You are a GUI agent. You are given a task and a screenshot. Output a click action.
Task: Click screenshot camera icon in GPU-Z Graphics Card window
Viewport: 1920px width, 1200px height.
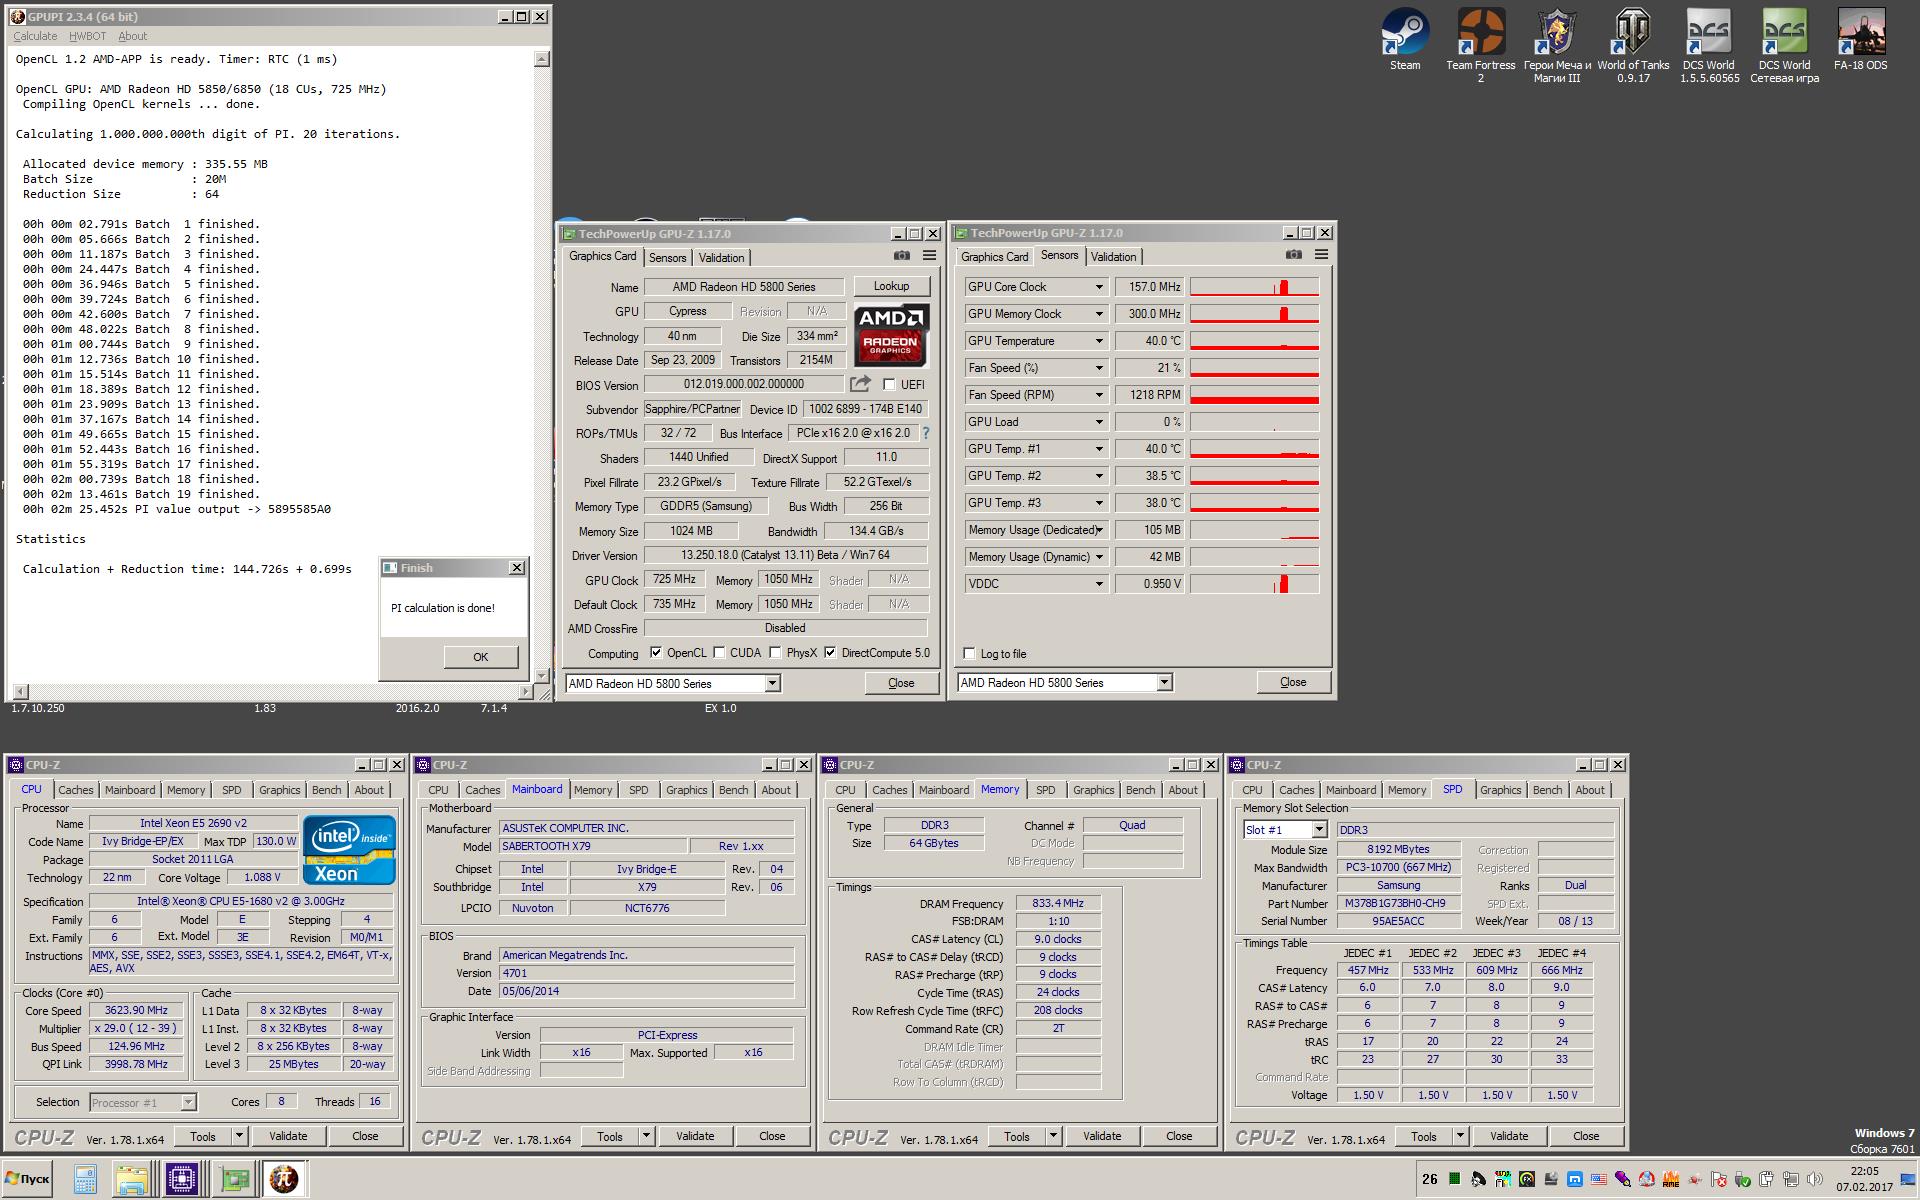coord(902,256)
